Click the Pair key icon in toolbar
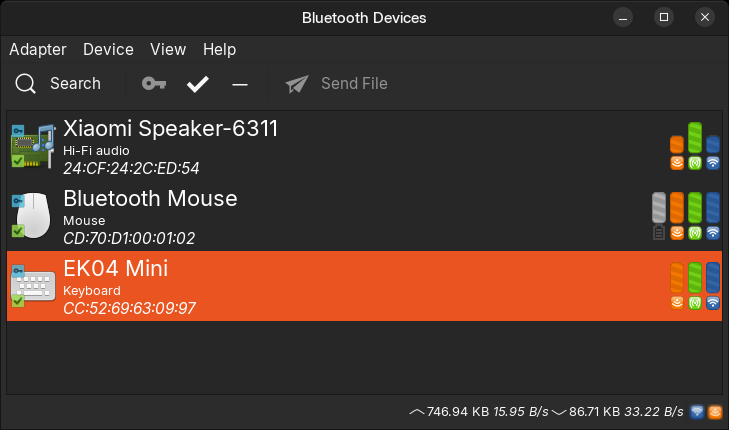This screenshot has width=729, height=430. point(153,84)
